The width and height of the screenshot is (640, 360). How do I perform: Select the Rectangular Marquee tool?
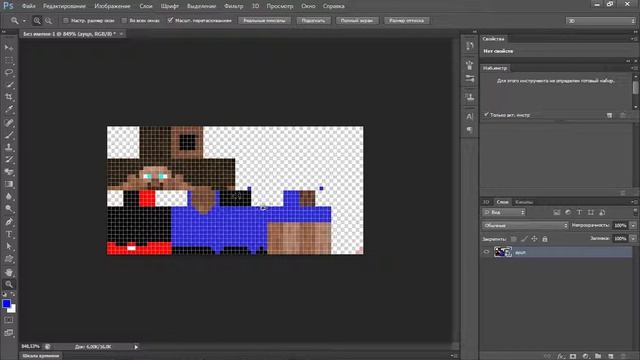(9, 60)
